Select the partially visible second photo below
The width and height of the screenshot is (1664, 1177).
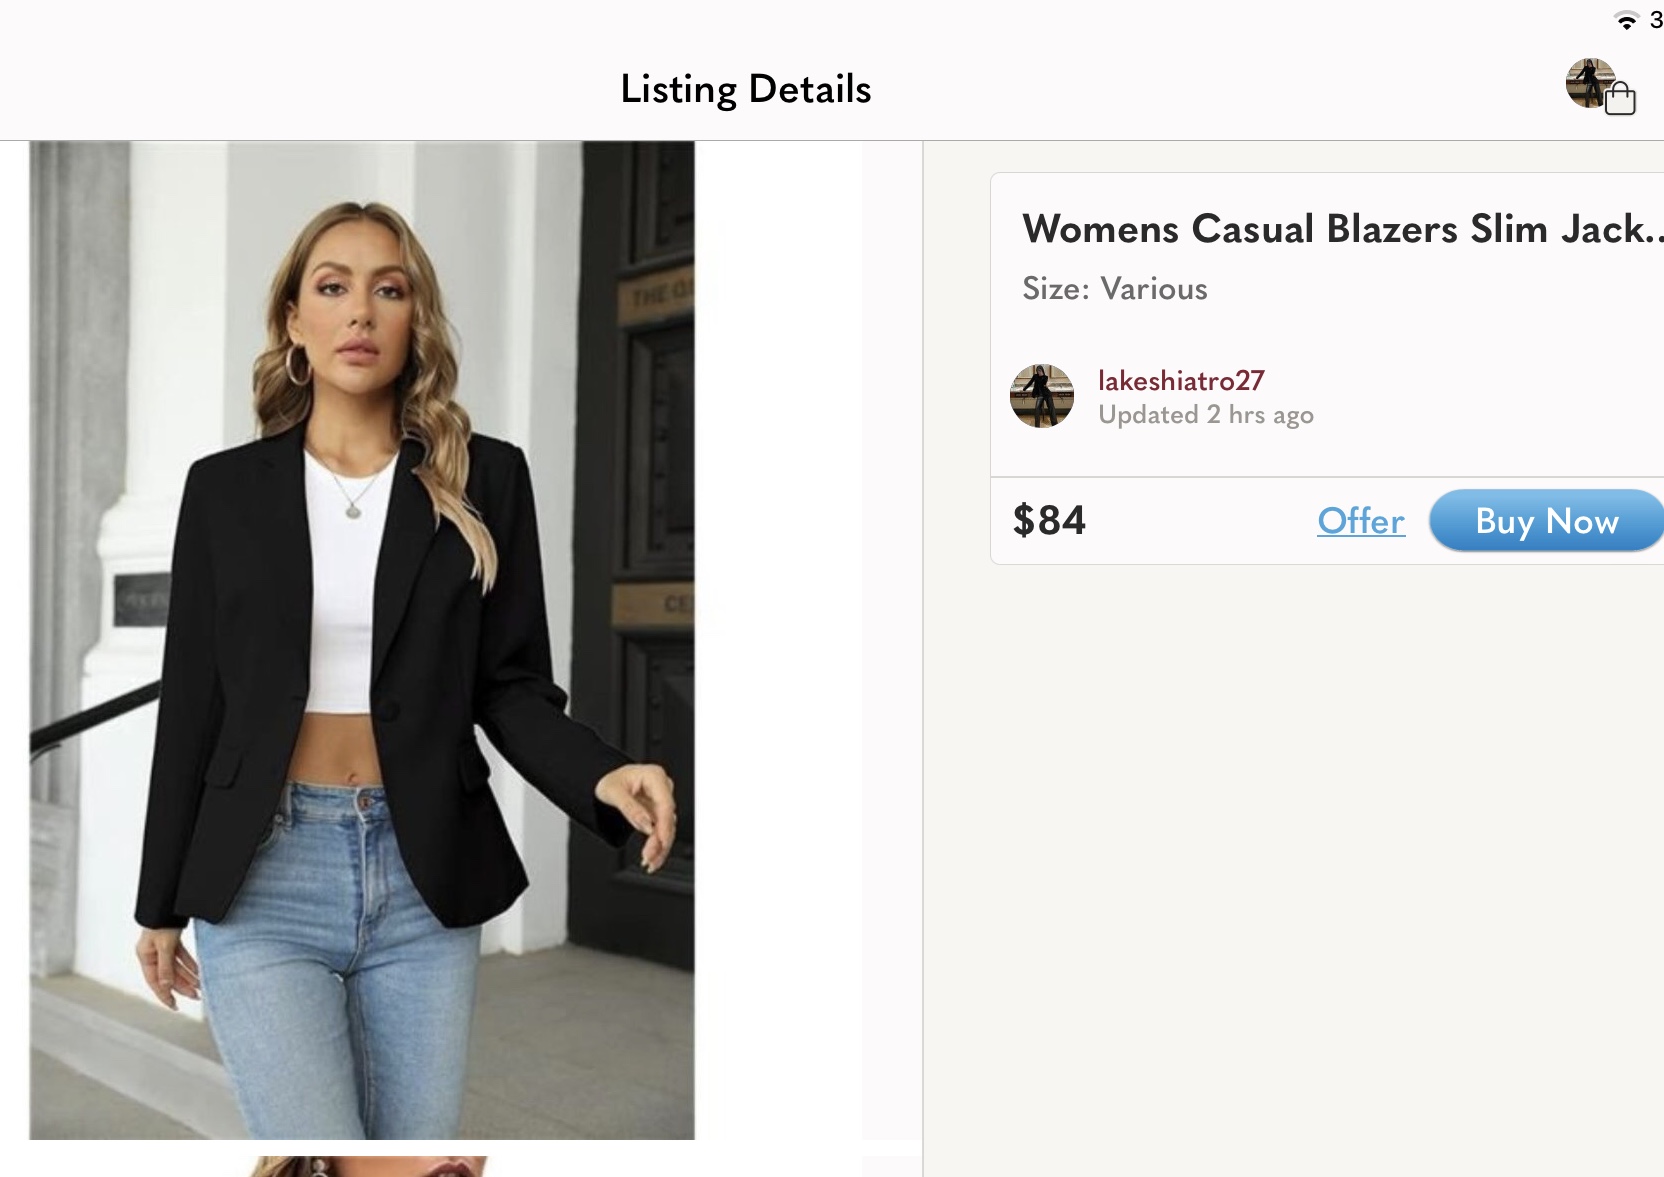tap(366, 1166)
